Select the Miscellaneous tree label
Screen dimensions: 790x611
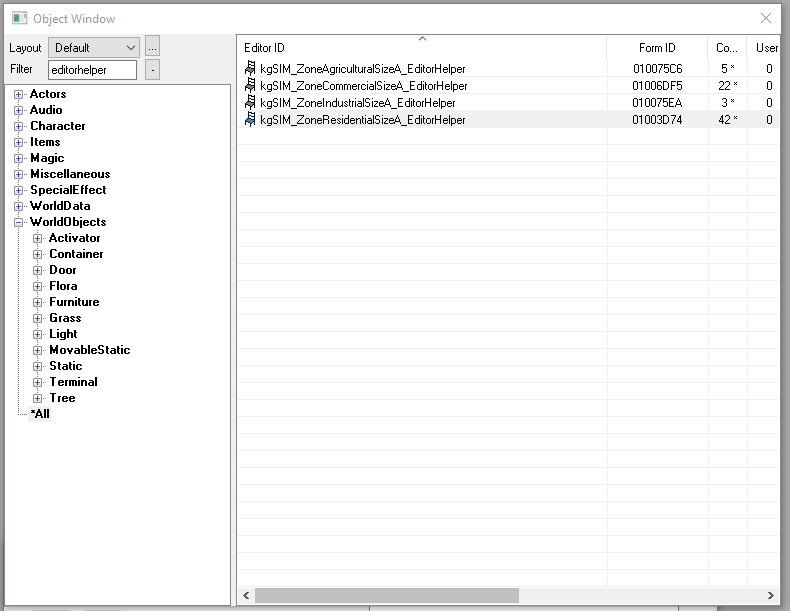[70, 174]
